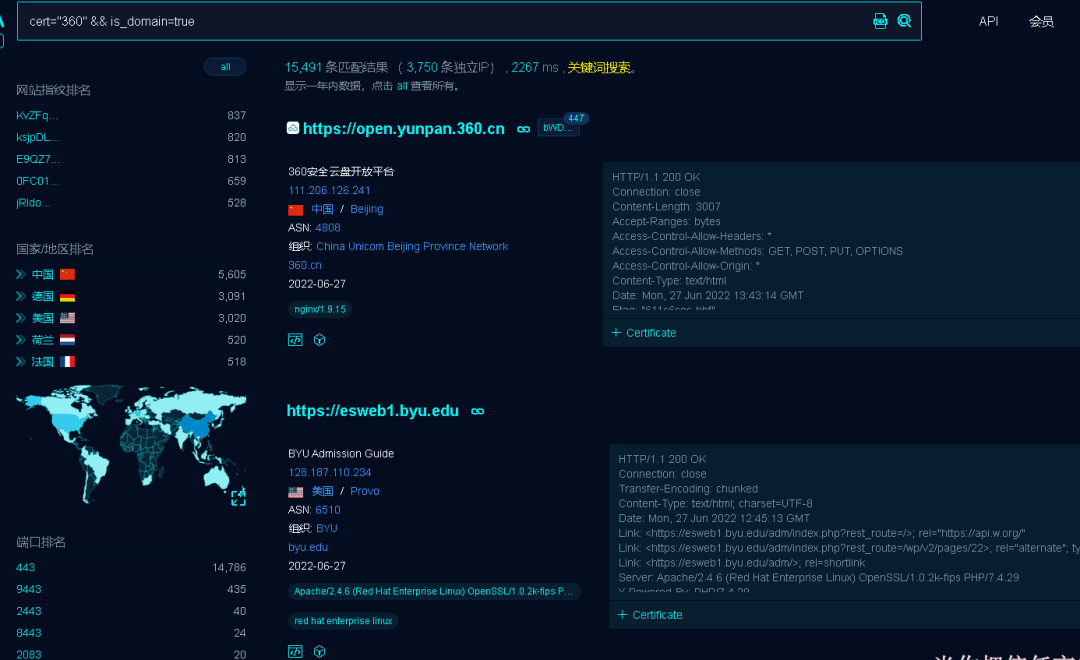1080x660 pixels.
Task: Open IP link 111.206.126.241
Action: (329, 190)
